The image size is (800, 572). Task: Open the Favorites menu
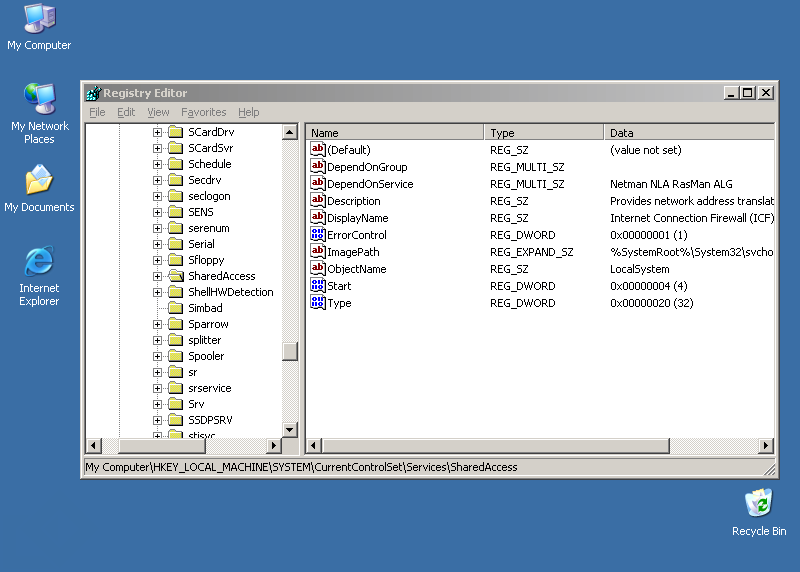(204, 112)
